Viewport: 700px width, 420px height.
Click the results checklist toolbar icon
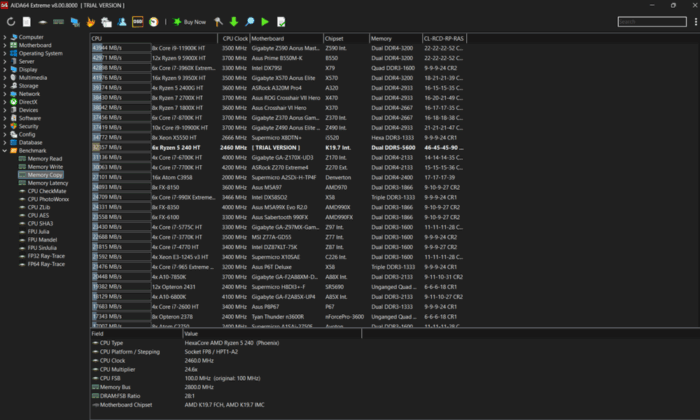(x=281, y=21)
